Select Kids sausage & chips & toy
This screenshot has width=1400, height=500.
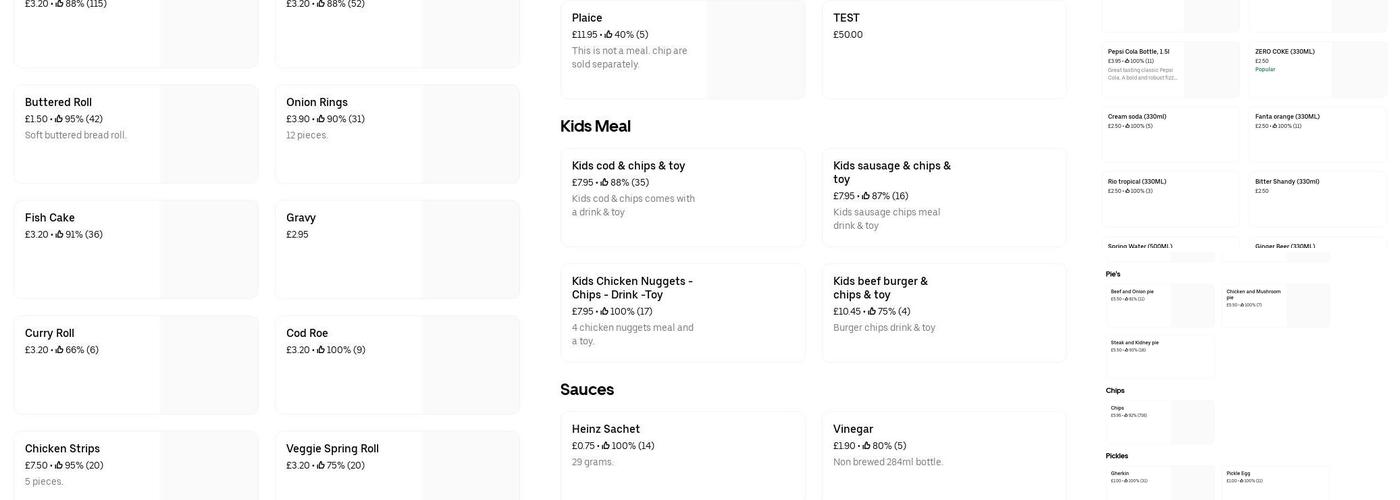(x=944, y=197)
